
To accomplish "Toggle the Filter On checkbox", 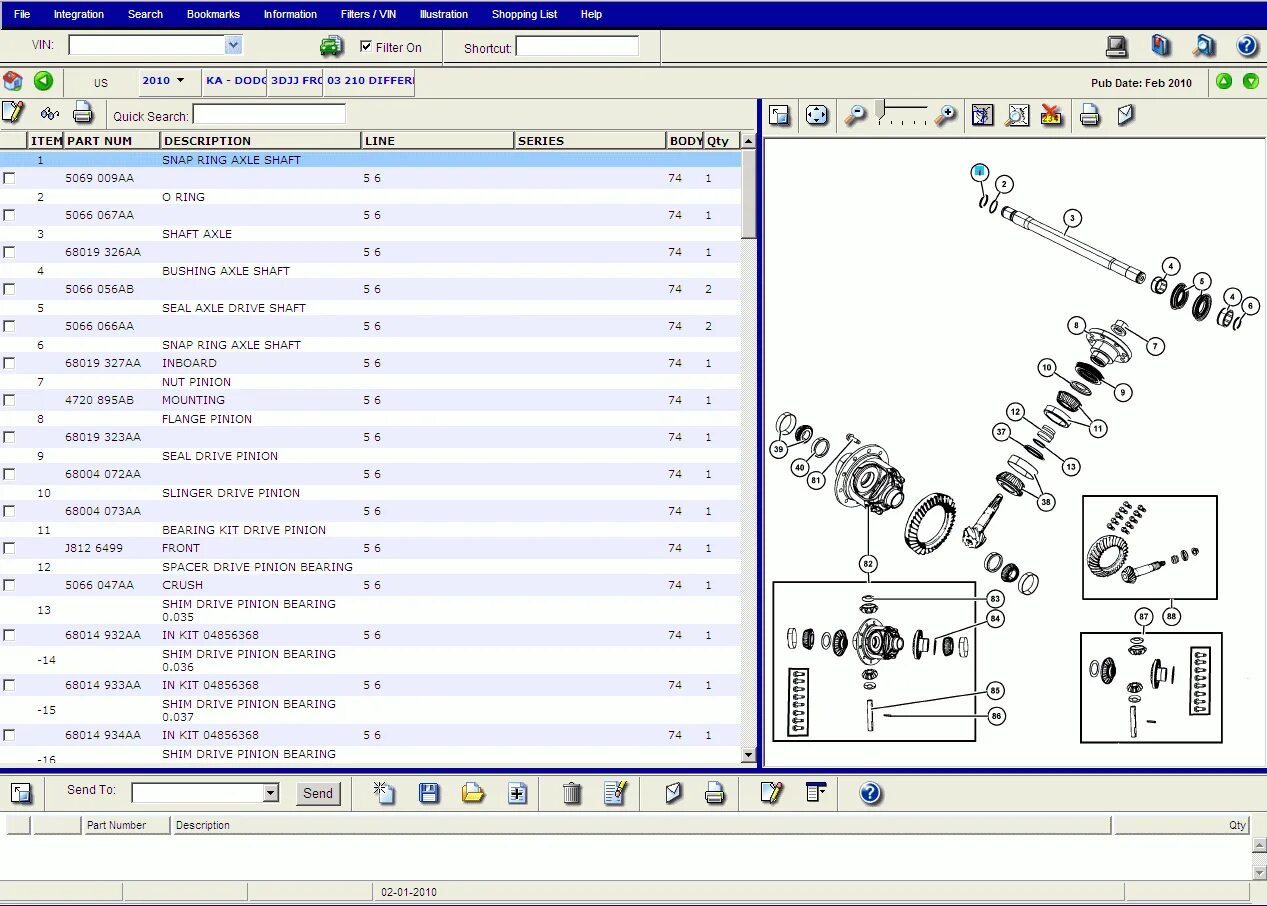I will point(366,46).
